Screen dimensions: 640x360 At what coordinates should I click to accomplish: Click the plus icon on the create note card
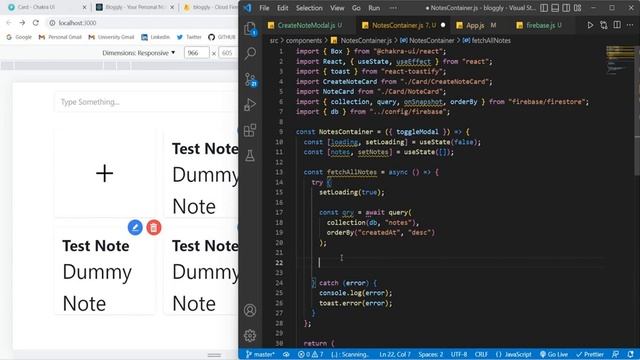tap(104, 173)
